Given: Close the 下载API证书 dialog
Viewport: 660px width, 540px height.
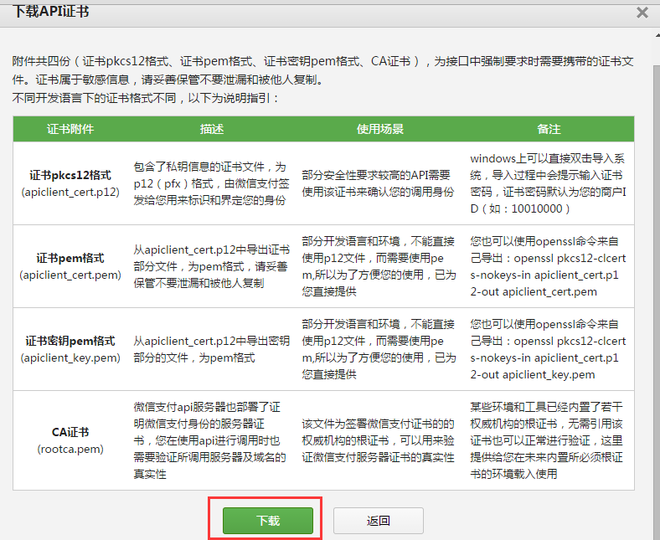Looking at the screenshot, I should (x=642, y=12).
